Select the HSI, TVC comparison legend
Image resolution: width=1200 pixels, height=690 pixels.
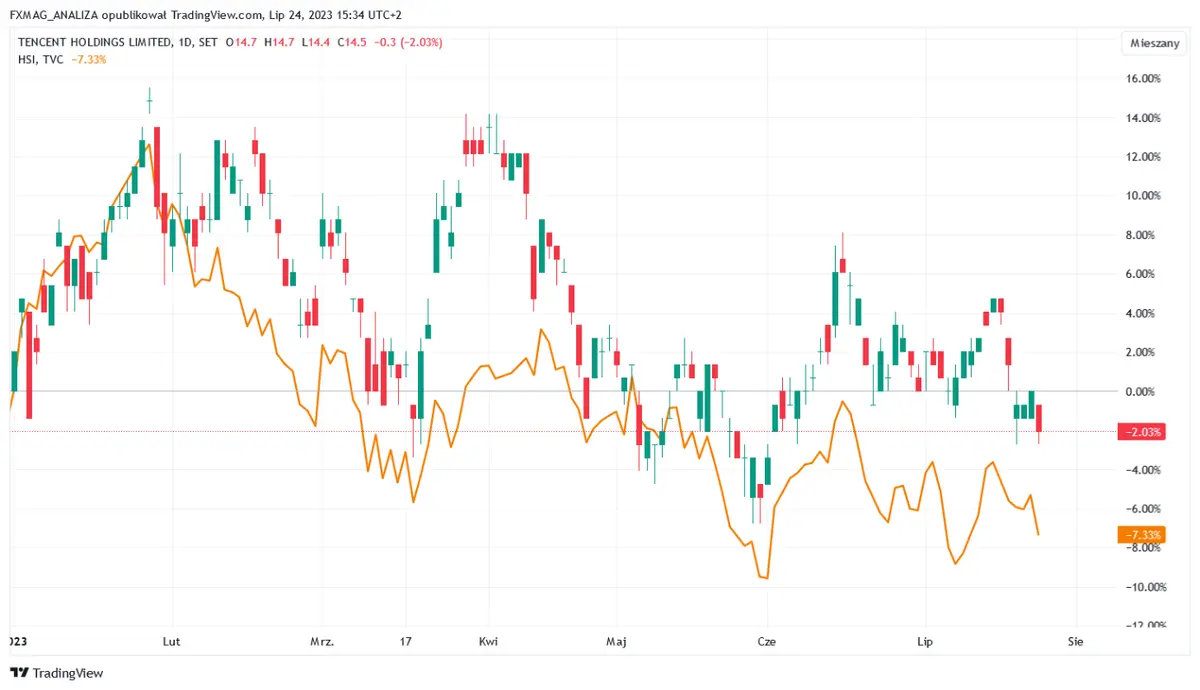pos(40,59)
